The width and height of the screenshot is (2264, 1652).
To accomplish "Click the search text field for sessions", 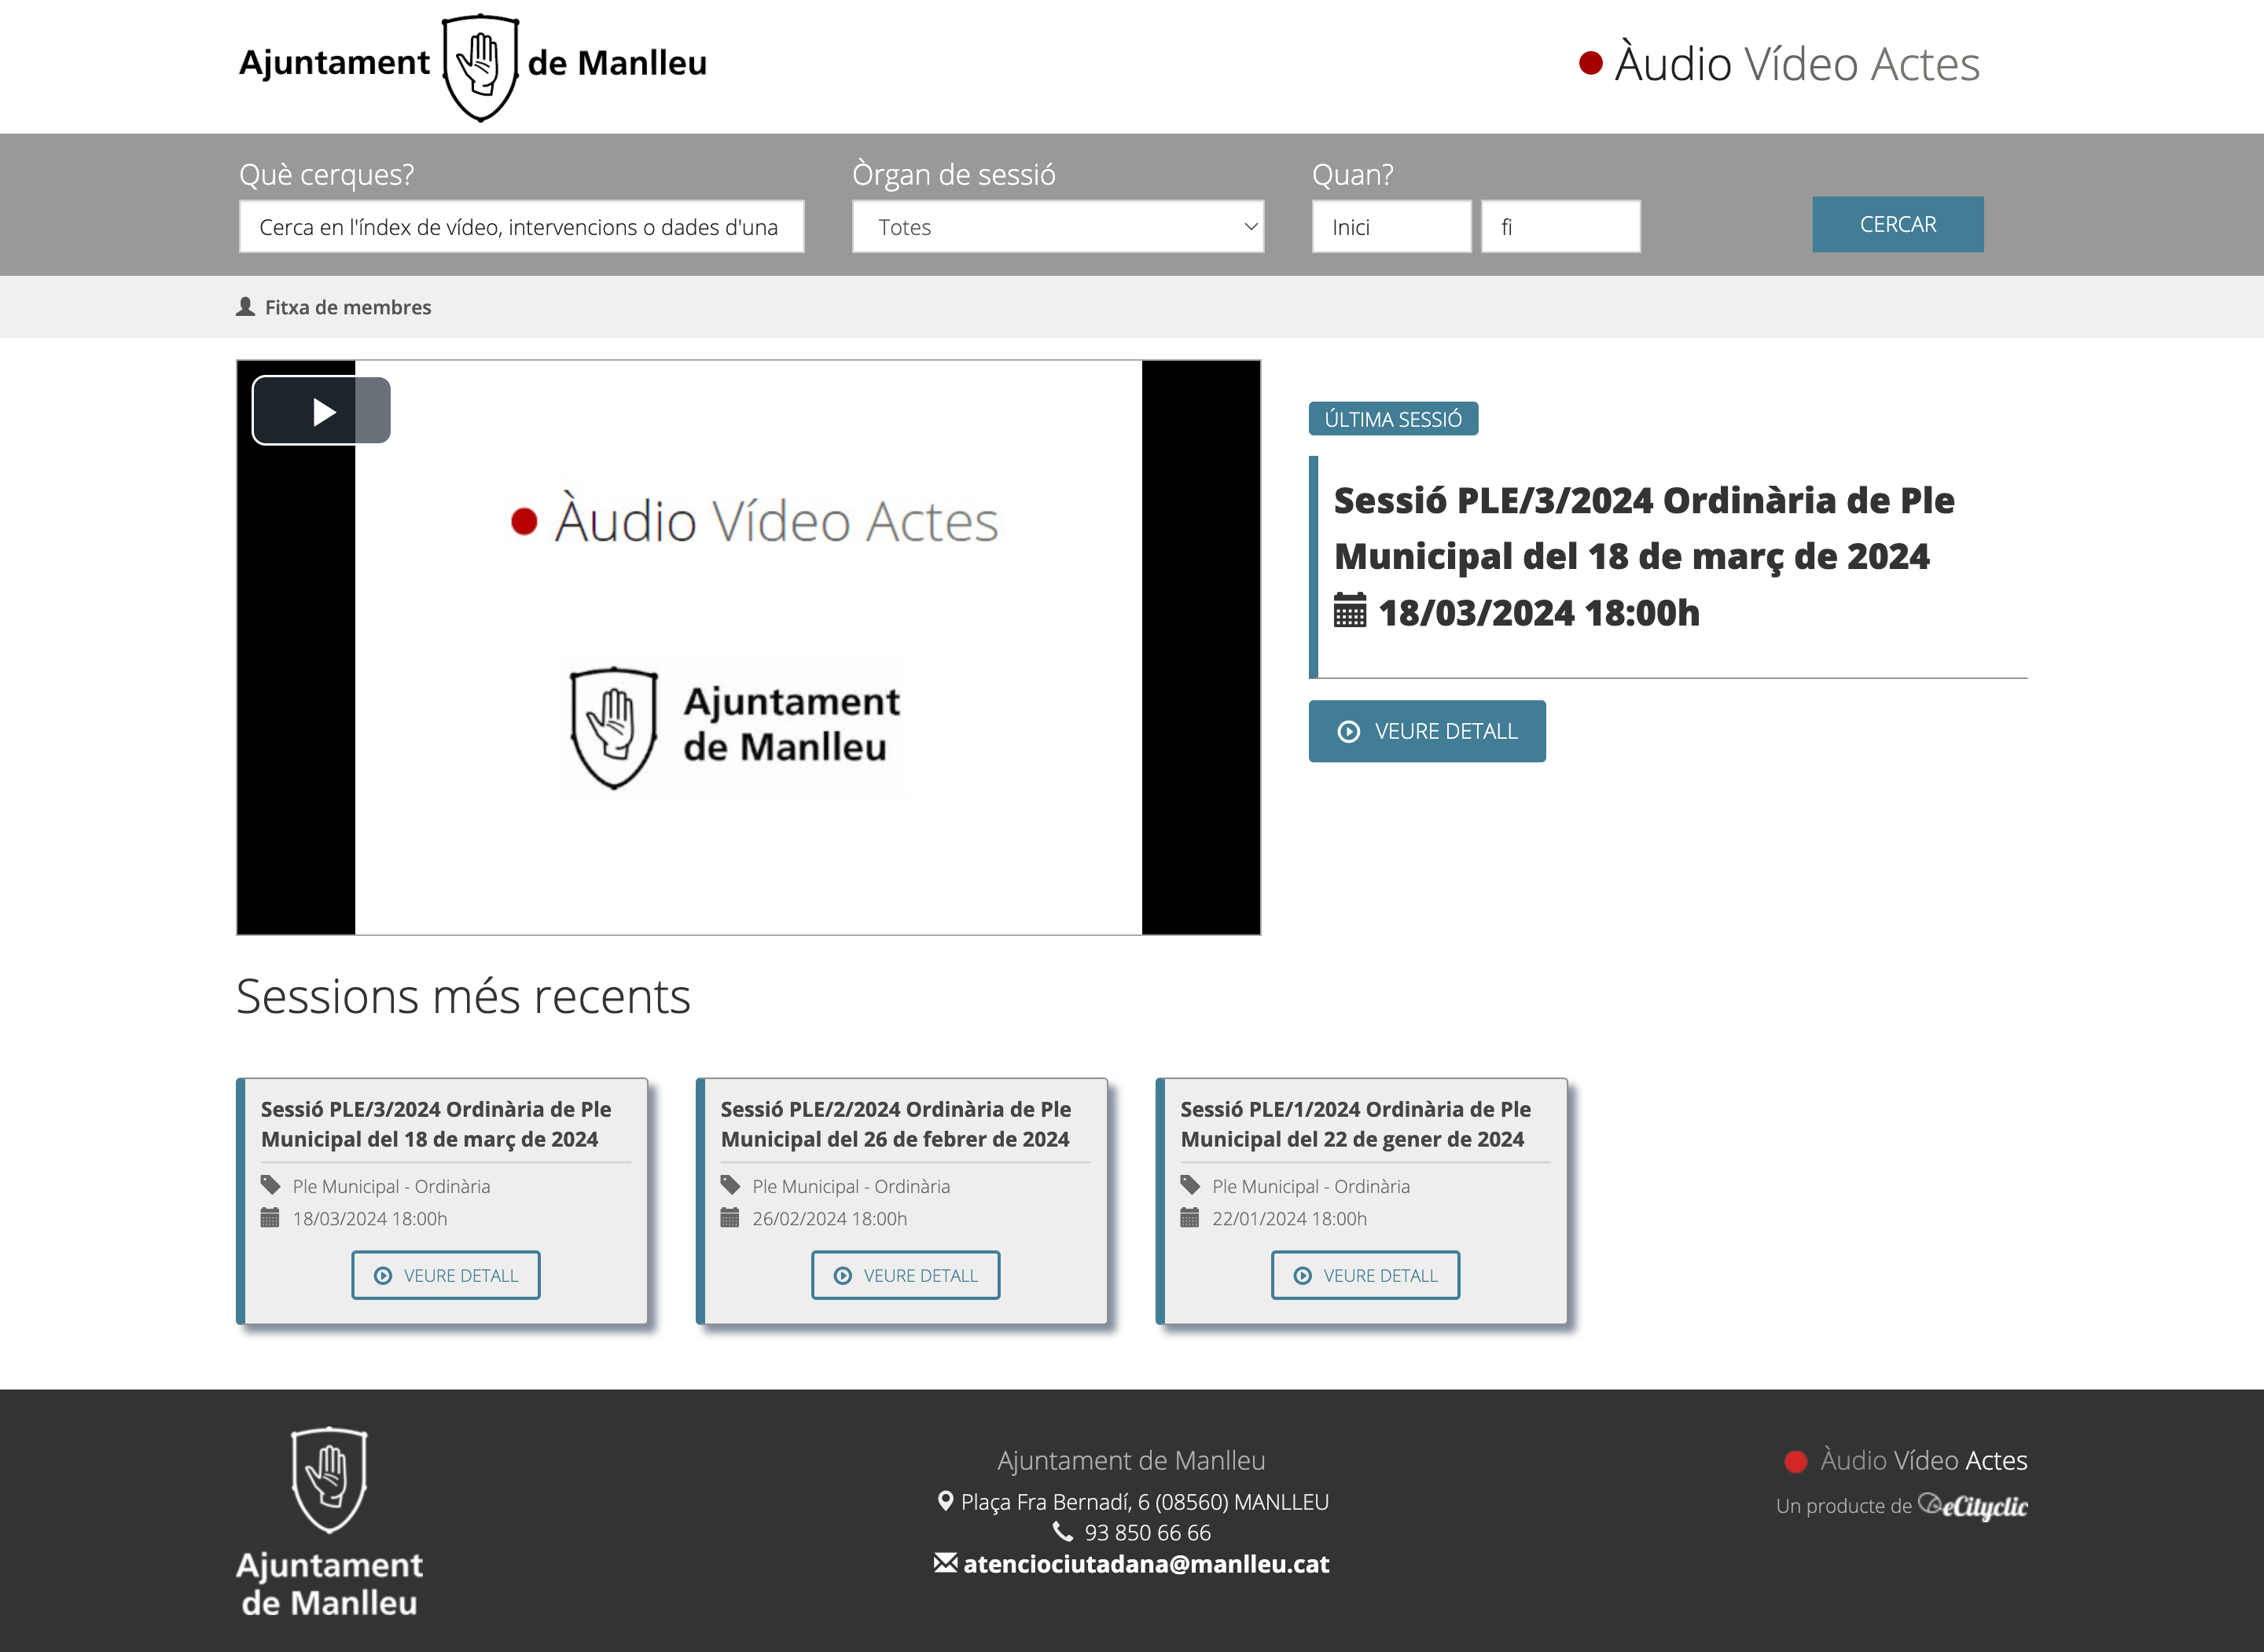I will coord(521,227).
